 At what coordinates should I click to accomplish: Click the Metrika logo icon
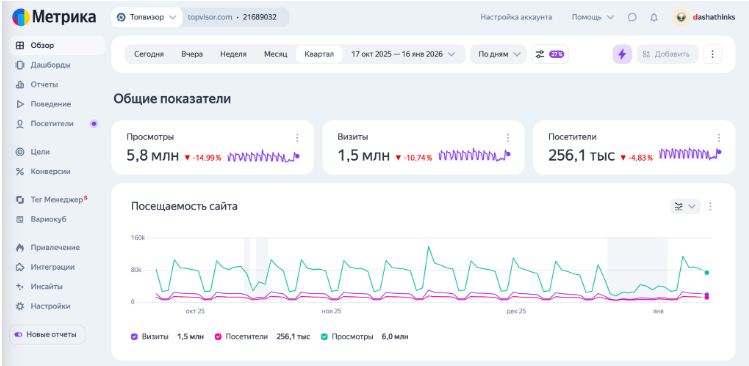pos(21,17)
